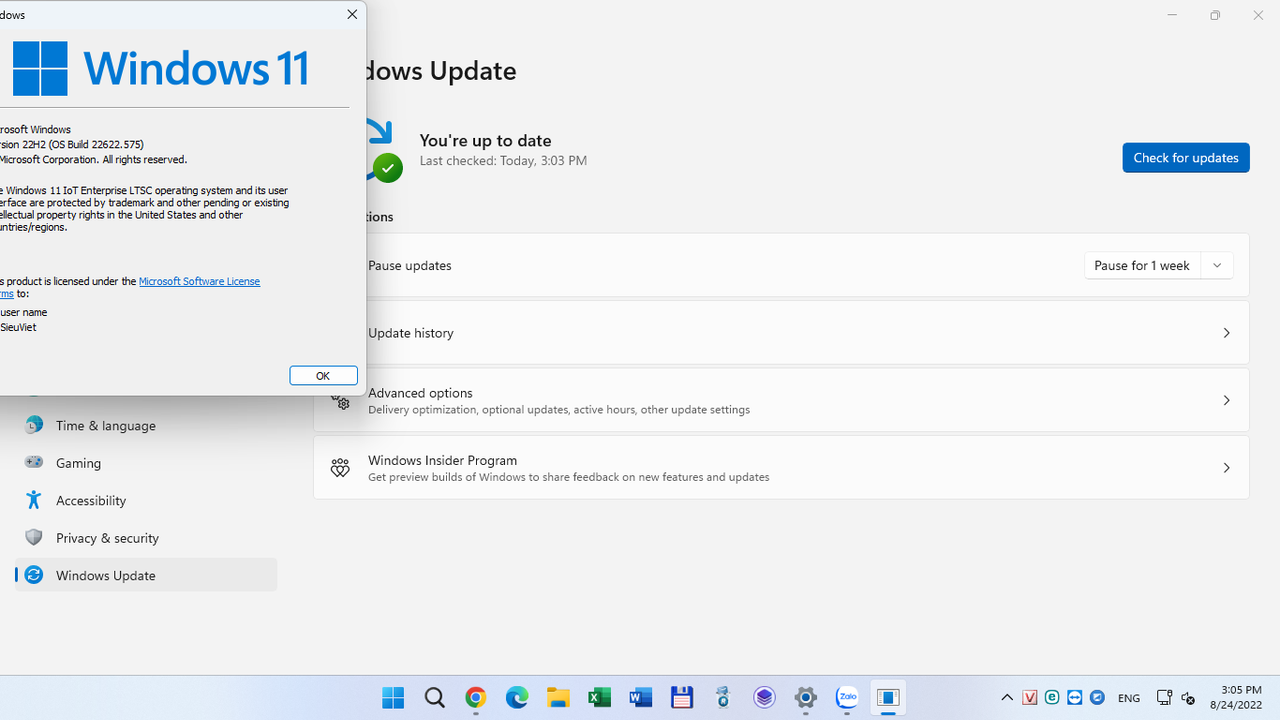Click the SieuViet user name text
The image size is (1280, 720).
[18, 327]
